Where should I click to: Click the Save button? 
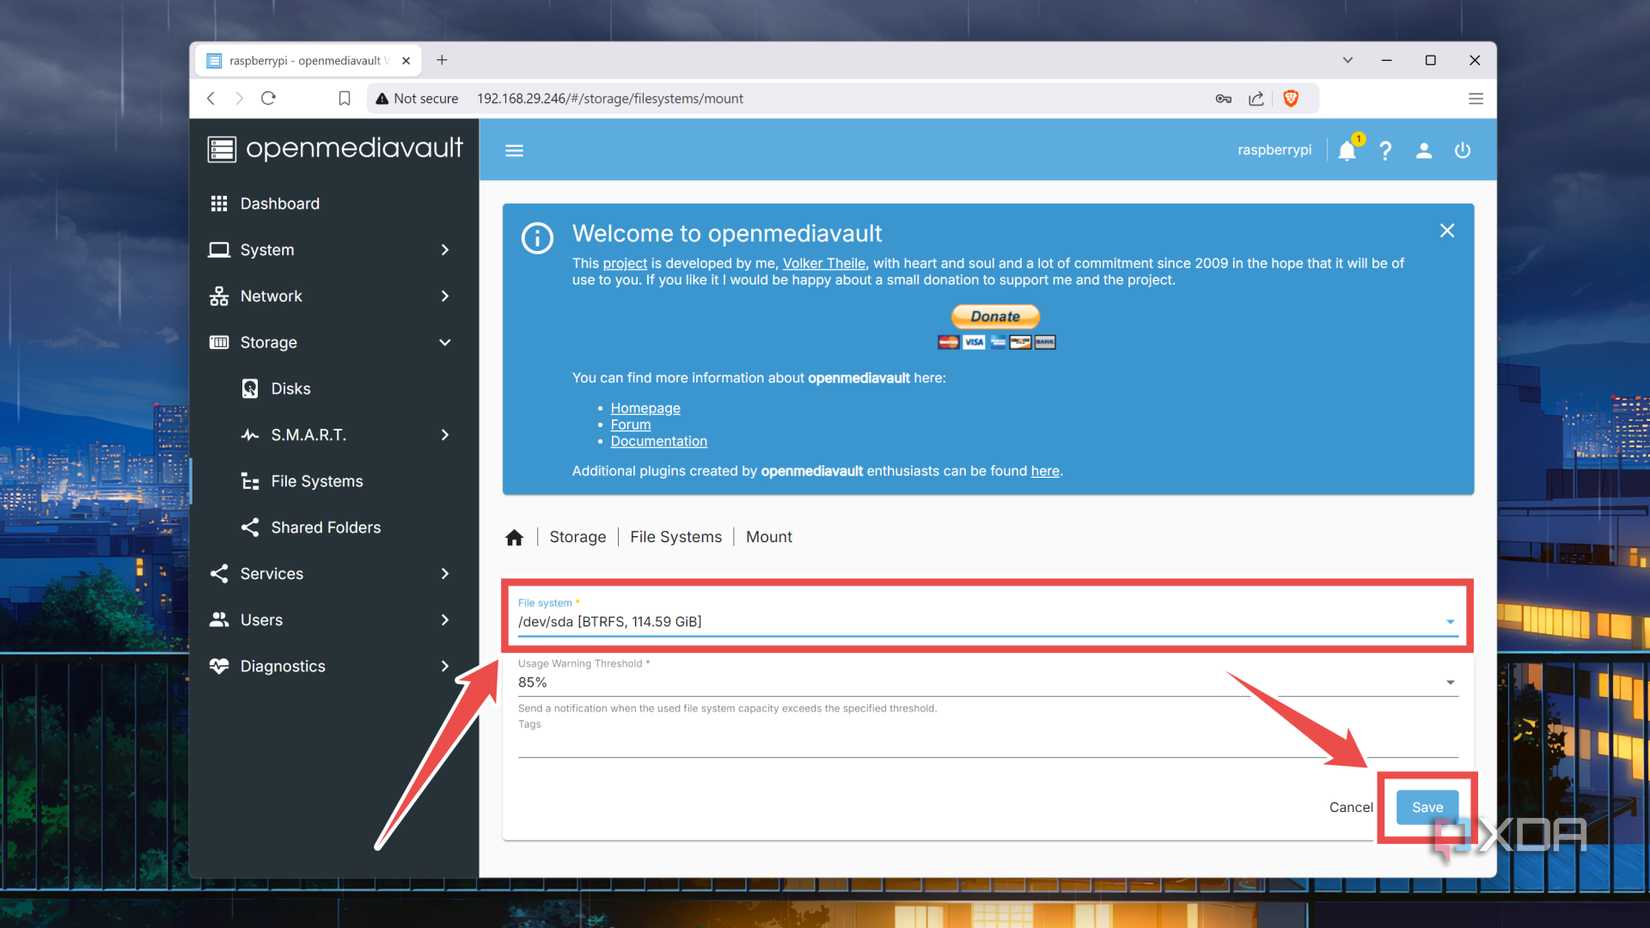pyautogui.click(x=1427, y=807)
